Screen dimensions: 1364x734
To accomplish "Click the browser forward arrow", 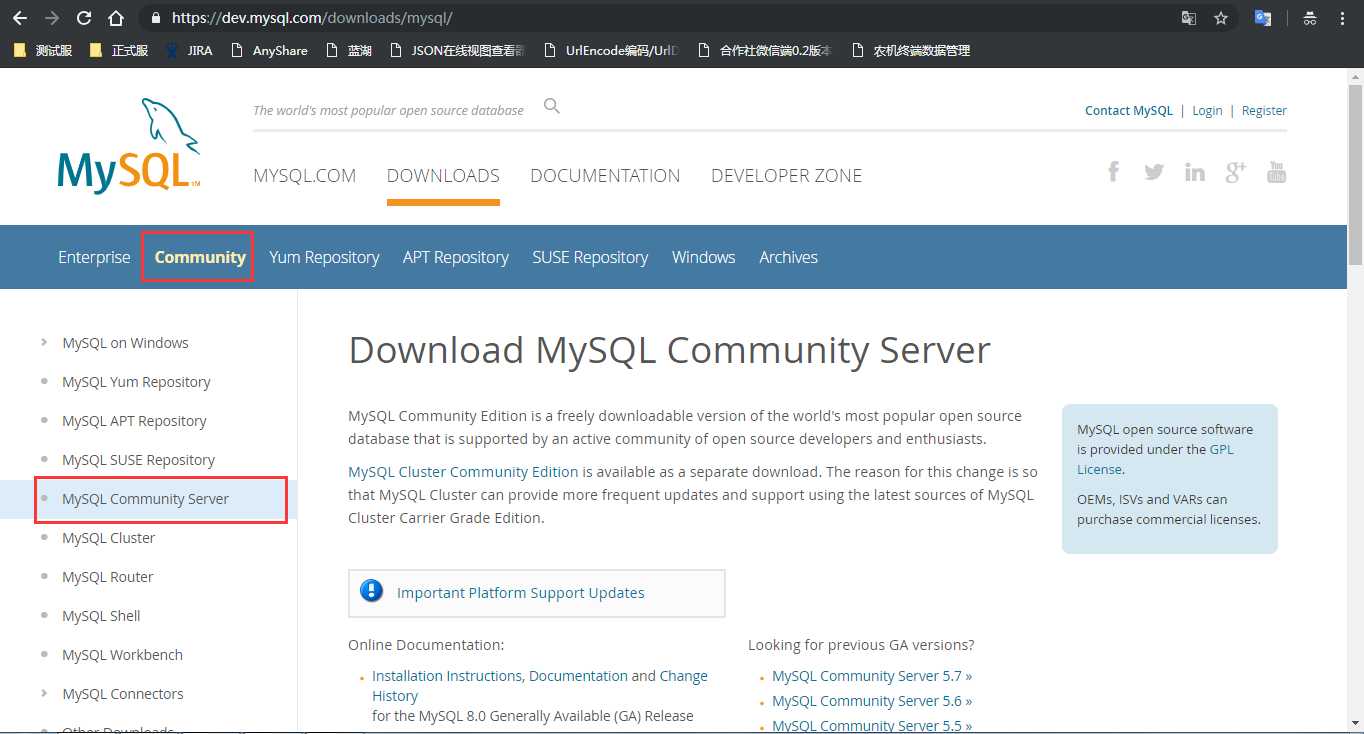I will [52, 18].
